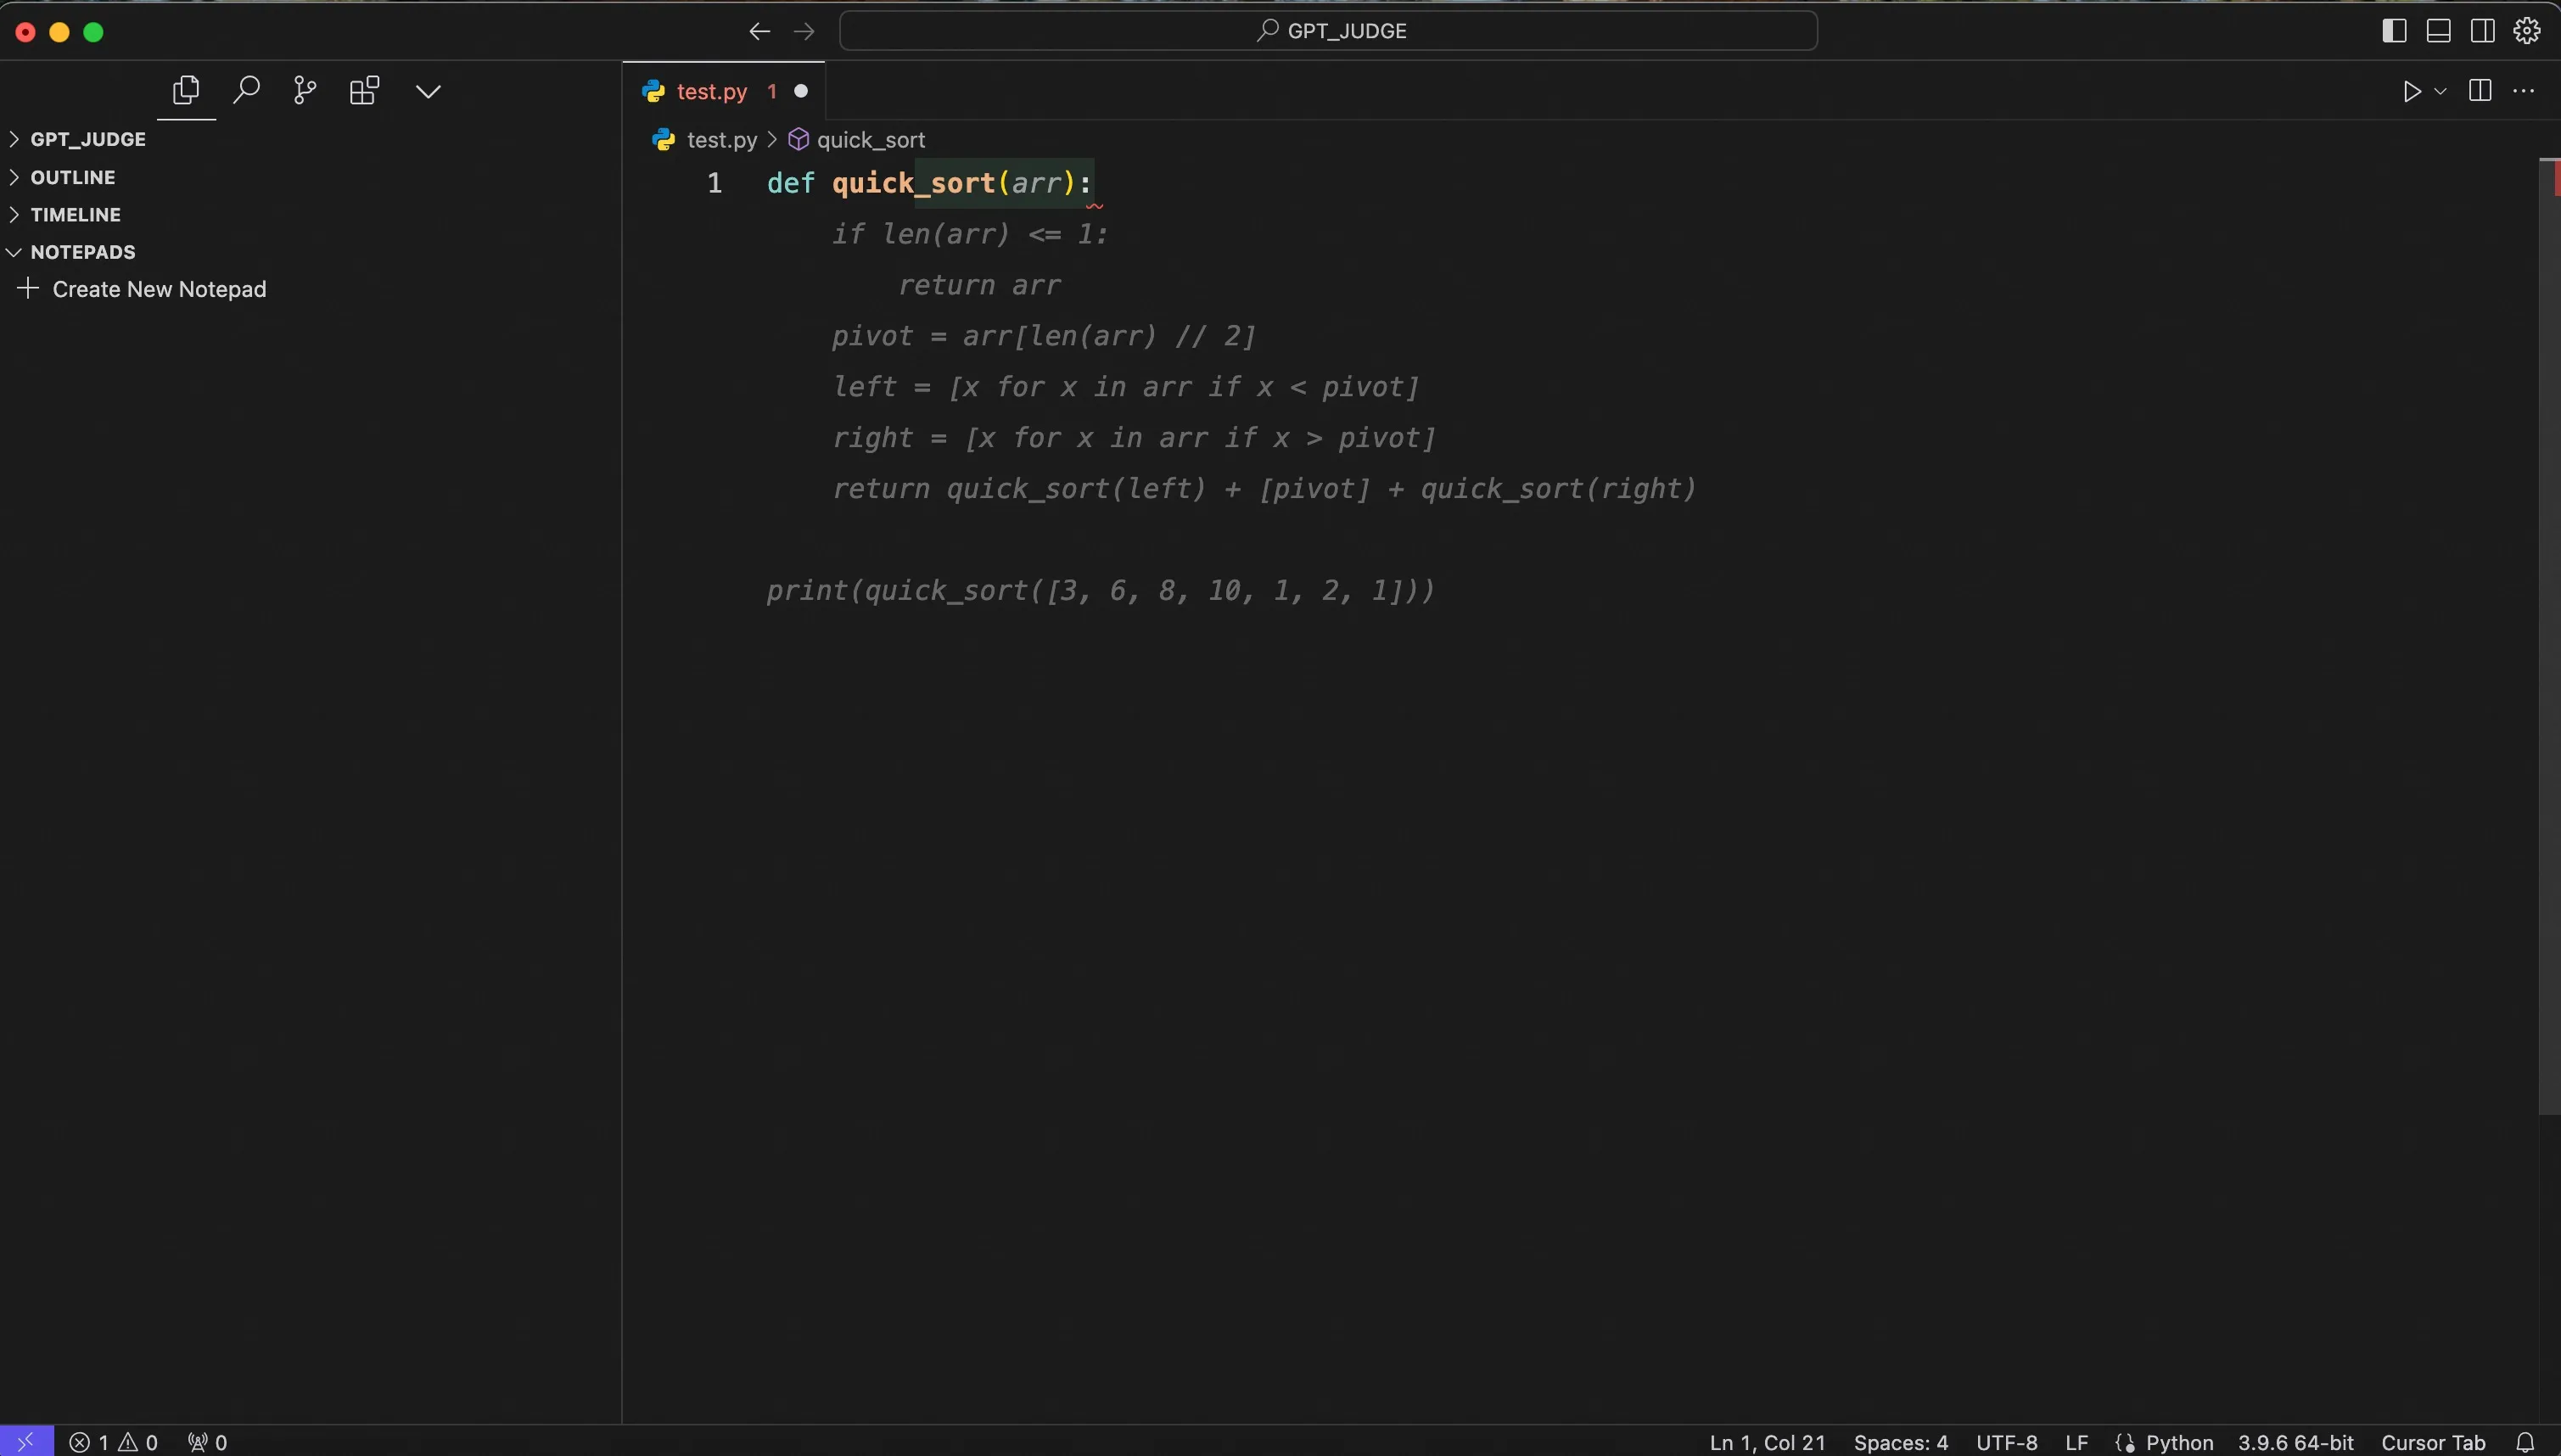This screenshot has width=2561, height=1456.
Task: Open the Search panel icon
Action: pos(244,92)
